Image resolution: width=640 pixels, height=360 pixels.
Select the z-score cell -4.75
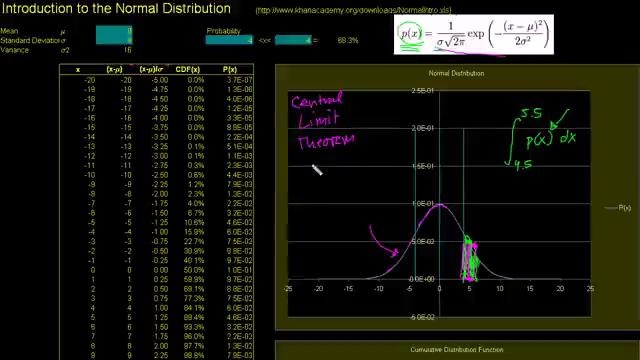pyautogui.click(x=160, y=89)
